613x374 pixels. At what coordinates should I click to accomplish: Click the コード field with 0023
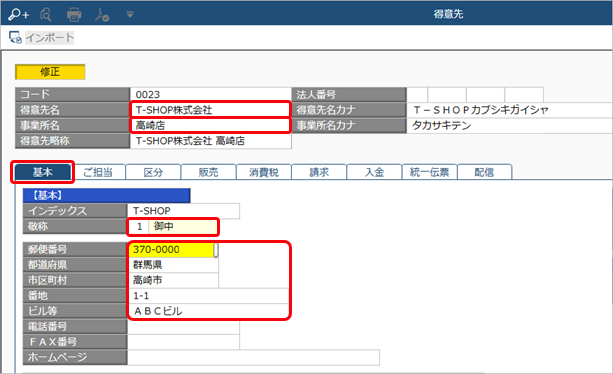(x=210, y=94)
